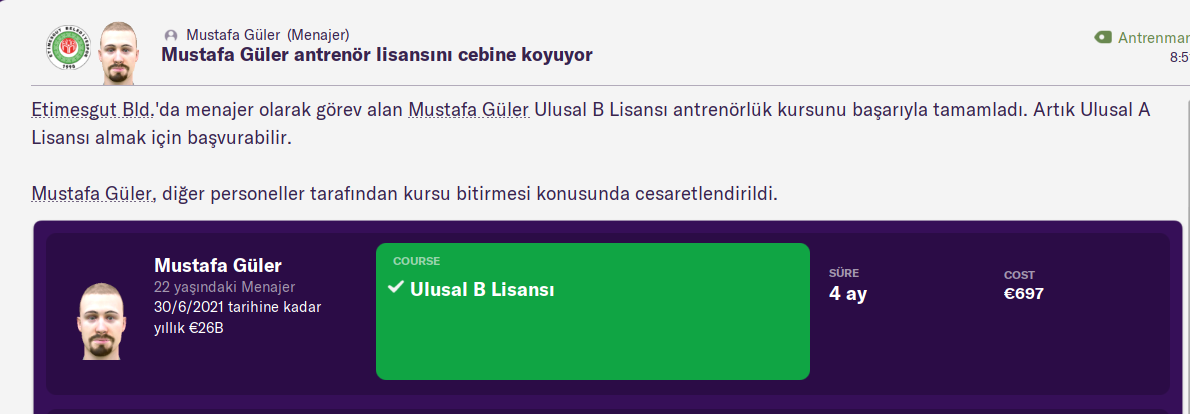Click the small person icon beside sender name
Screen dimensions: 1190x414
click(170, 35)
